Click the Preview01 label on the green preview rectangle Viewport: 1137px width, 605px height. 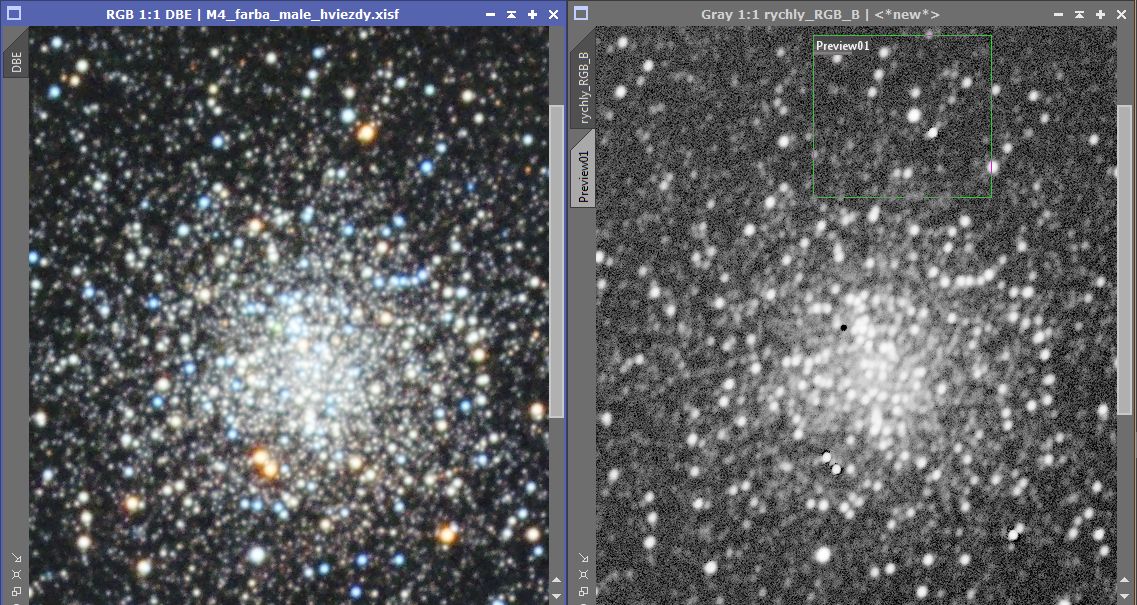click(x=843, y=46)
